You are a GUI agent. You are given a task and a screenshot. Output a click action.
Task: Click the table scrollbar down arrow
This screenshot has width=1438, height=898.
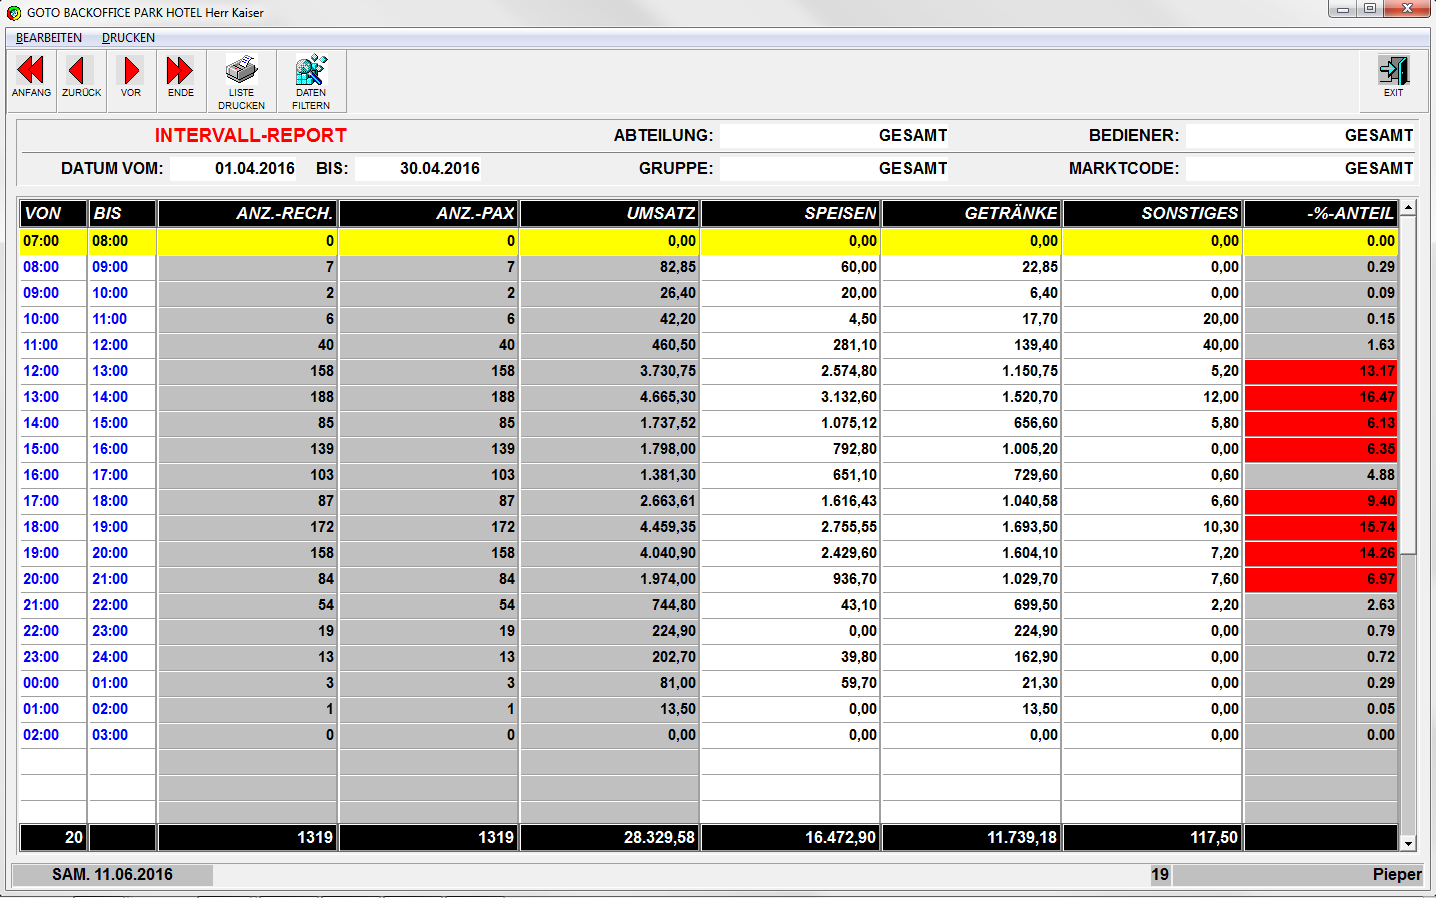(x=1408, y=843)
